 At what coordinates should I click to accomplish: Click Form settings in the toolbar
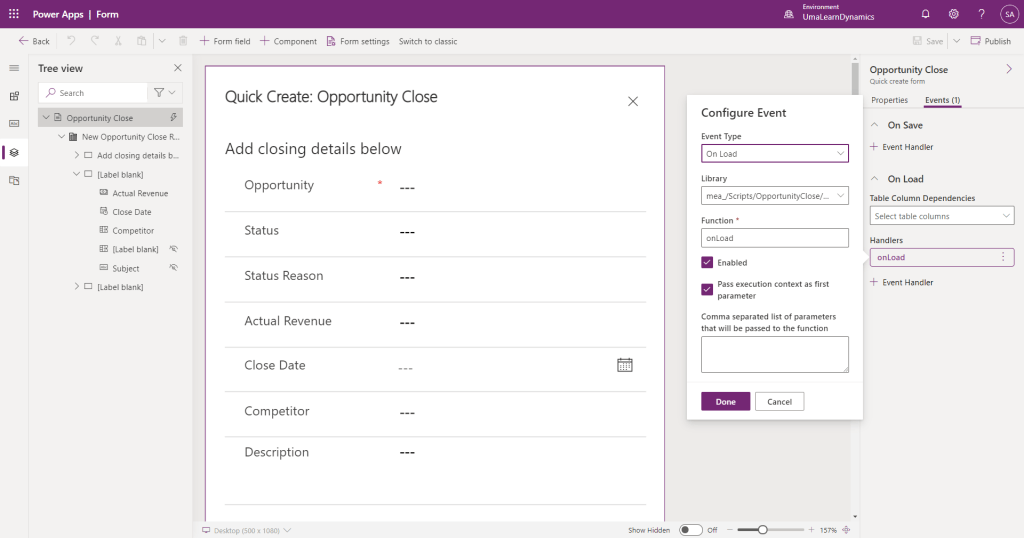[x=357, y=41]
